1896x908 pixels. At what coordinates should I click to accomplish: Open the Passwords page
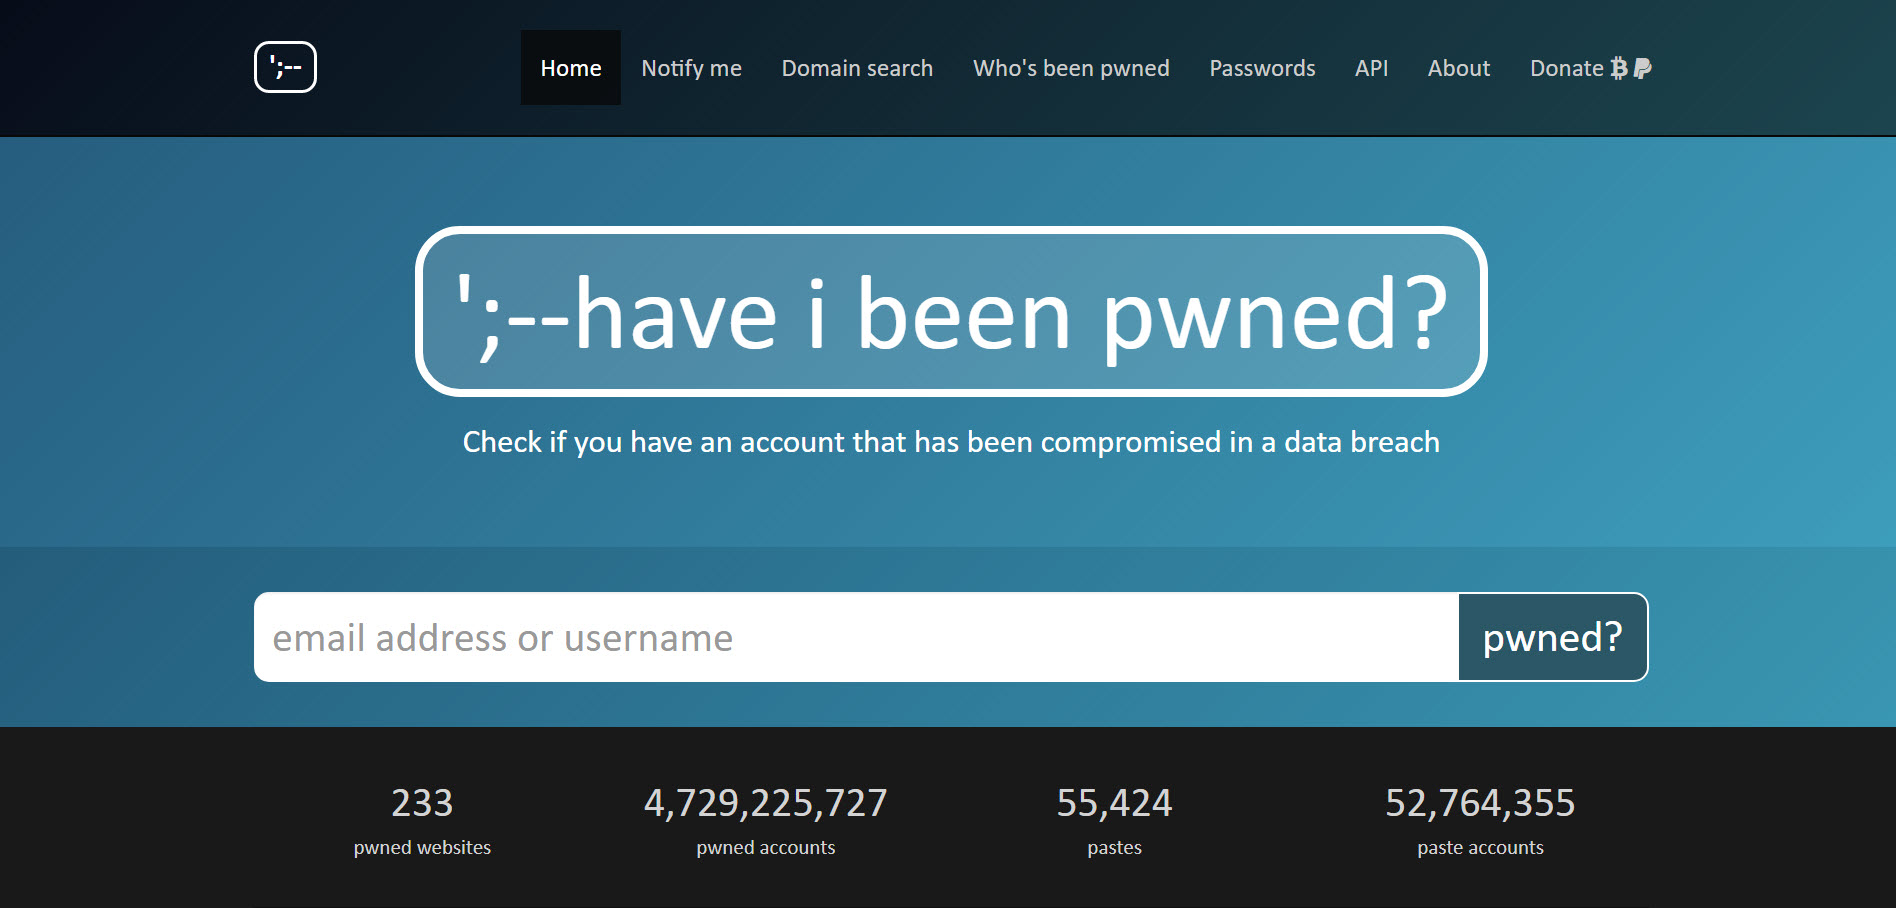(1262, 68)
